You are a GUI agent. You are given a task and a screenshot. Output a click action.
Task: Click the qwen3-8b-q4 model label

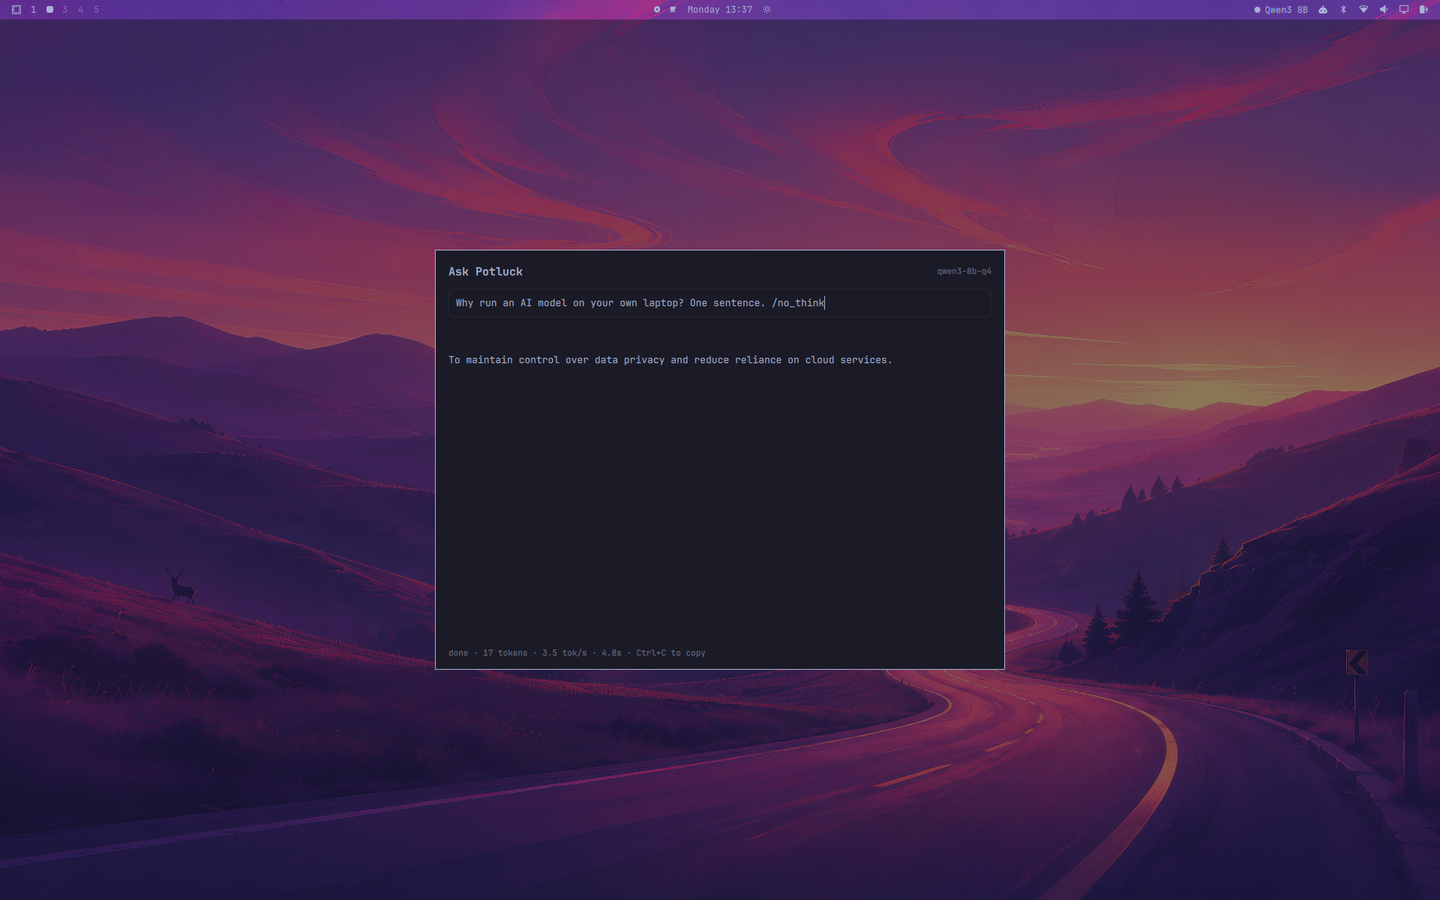[964, 271]
